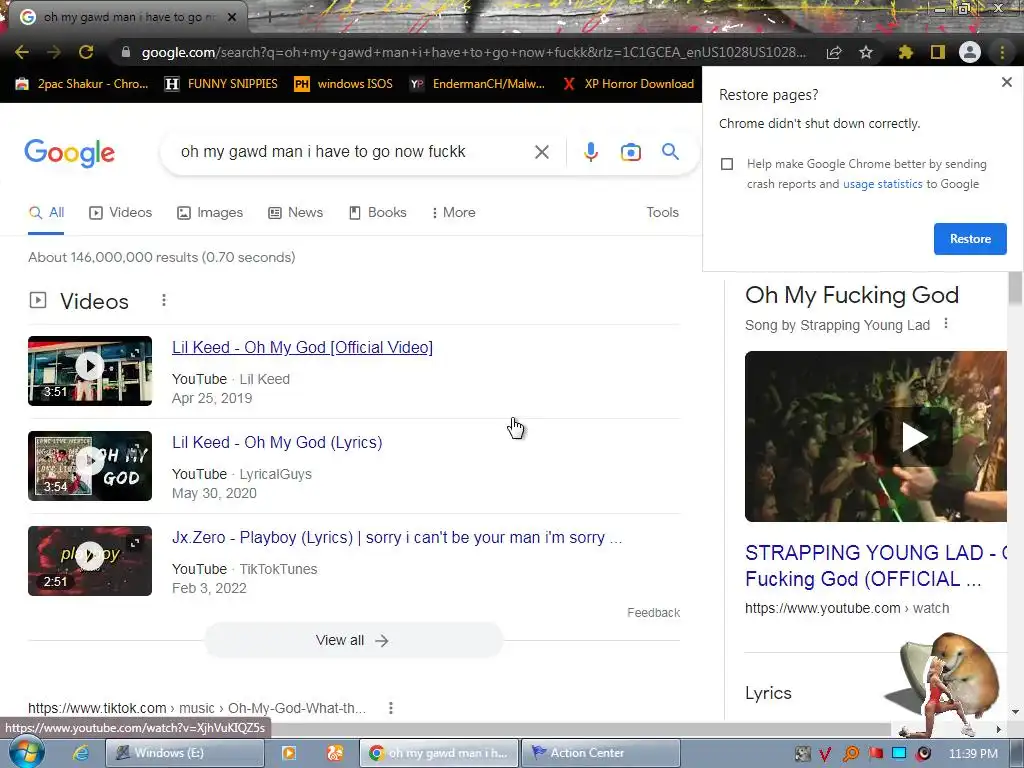Click the page vertical scrollbar thumb
Screen dimensions: 1024x768
pyautogui.click(x=1015, y=288)
